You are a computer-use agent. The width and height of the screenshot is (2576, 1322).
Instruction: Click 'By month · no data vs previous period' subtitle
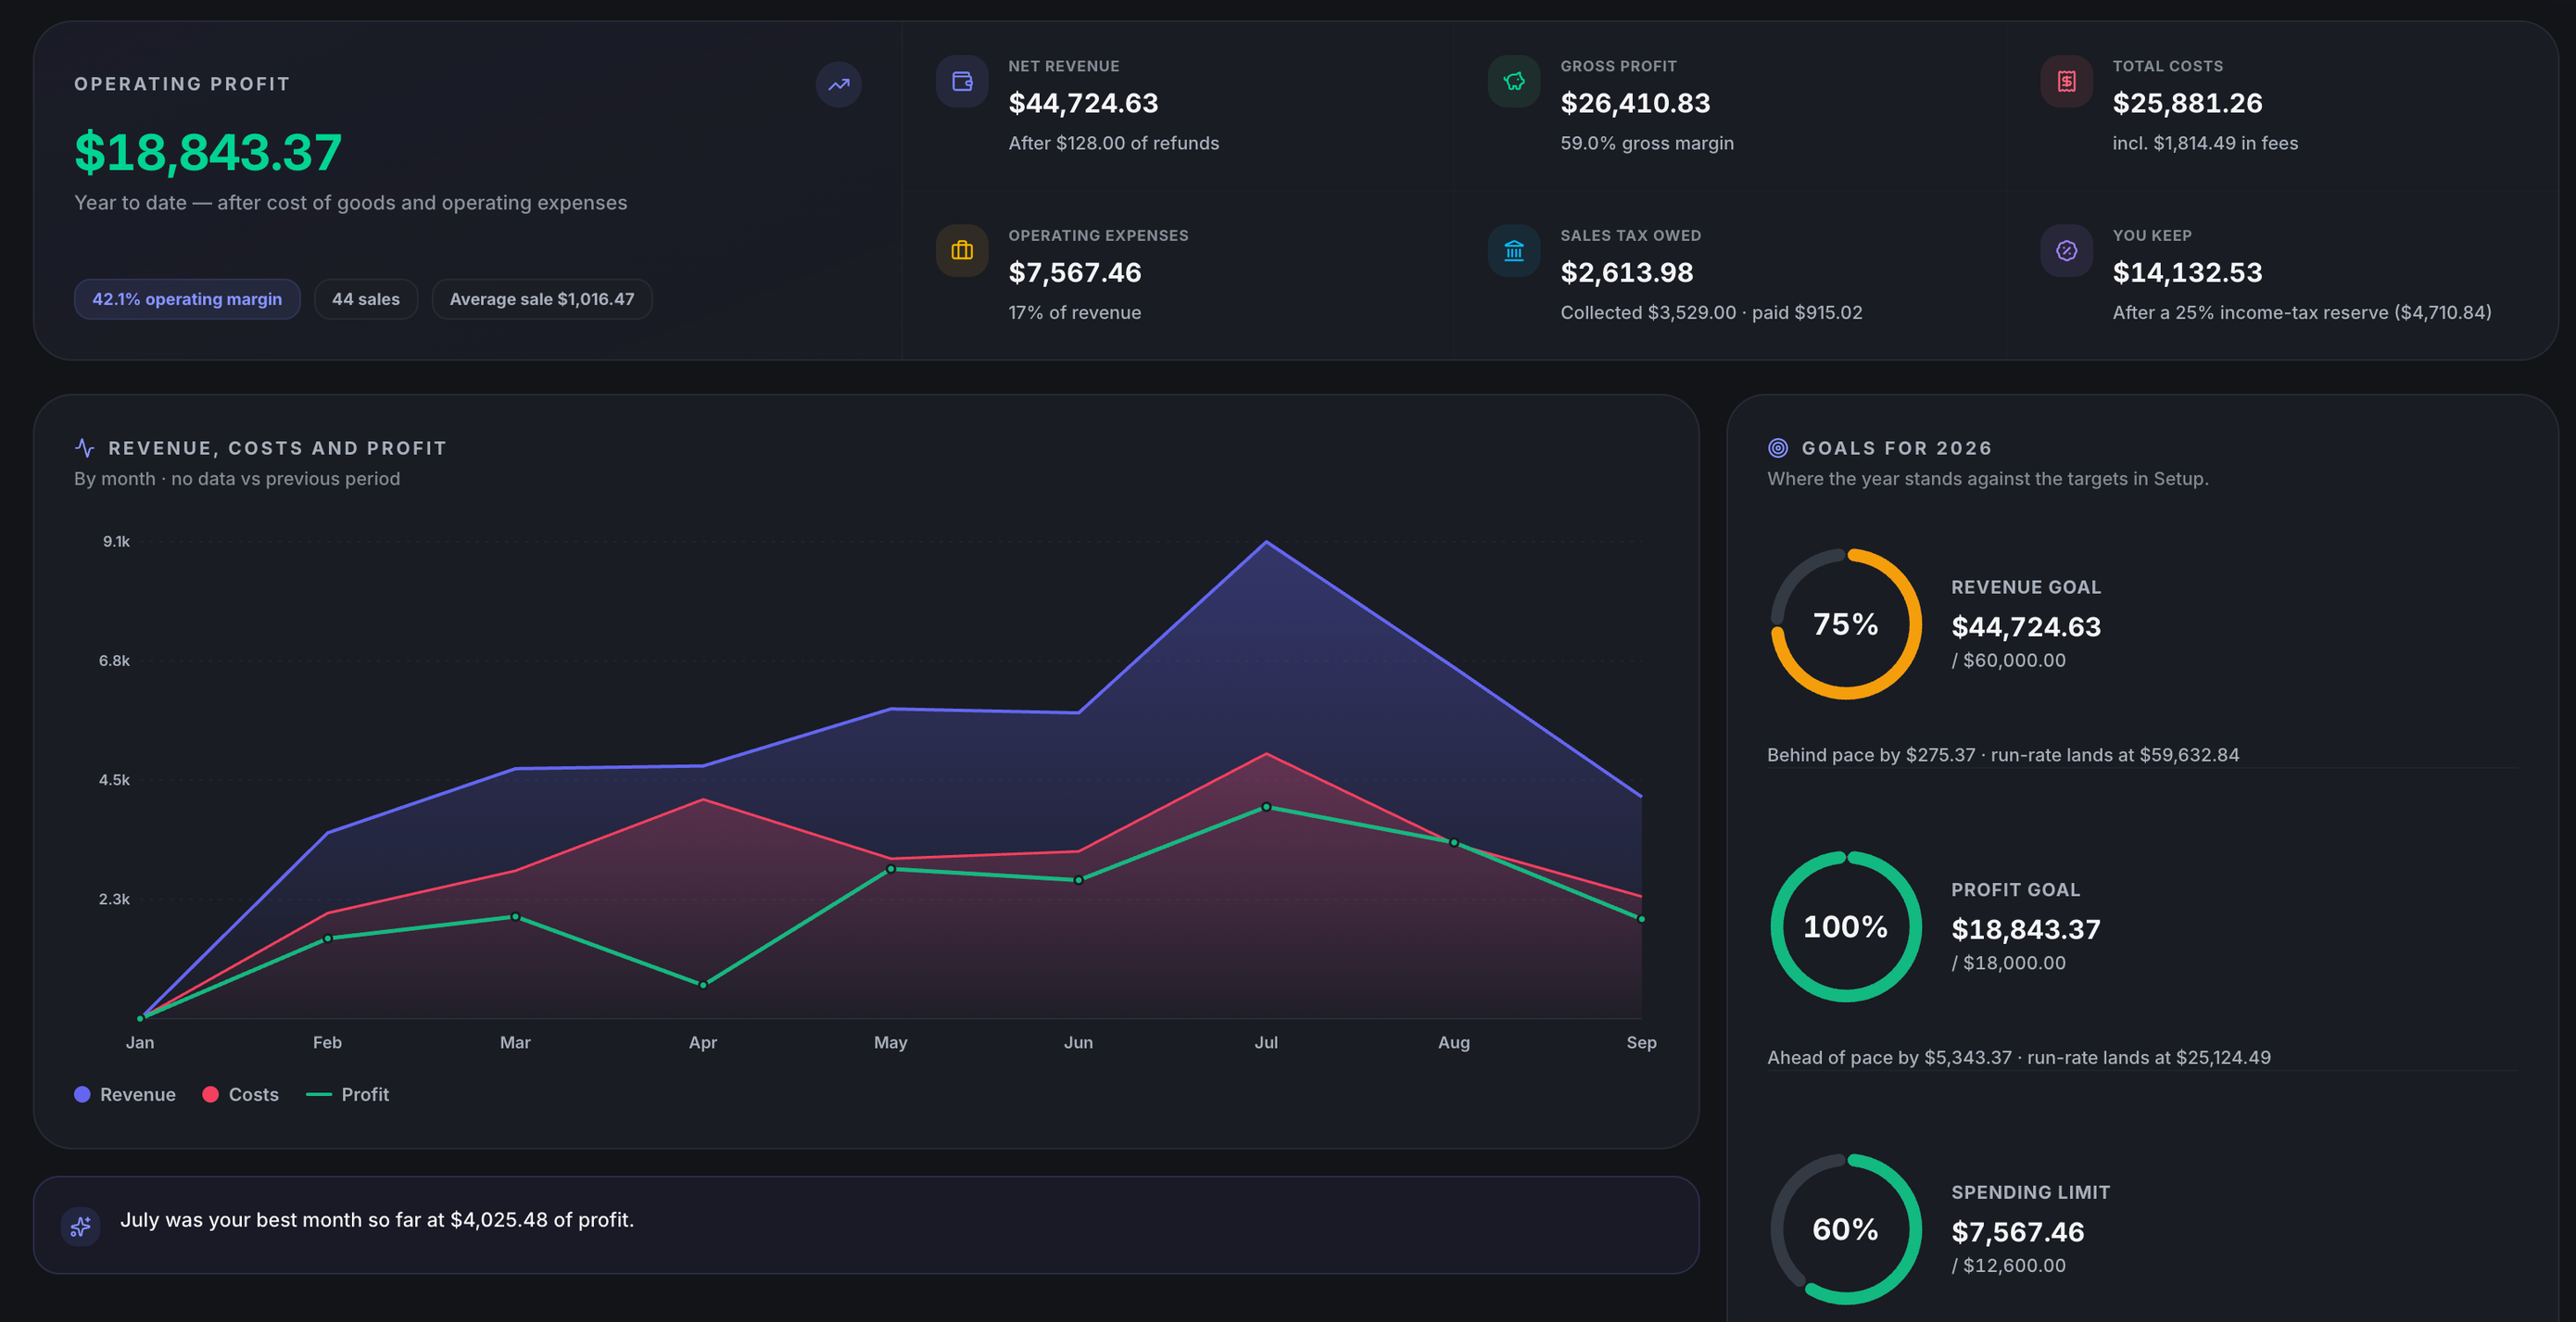(x=237, y=479)
